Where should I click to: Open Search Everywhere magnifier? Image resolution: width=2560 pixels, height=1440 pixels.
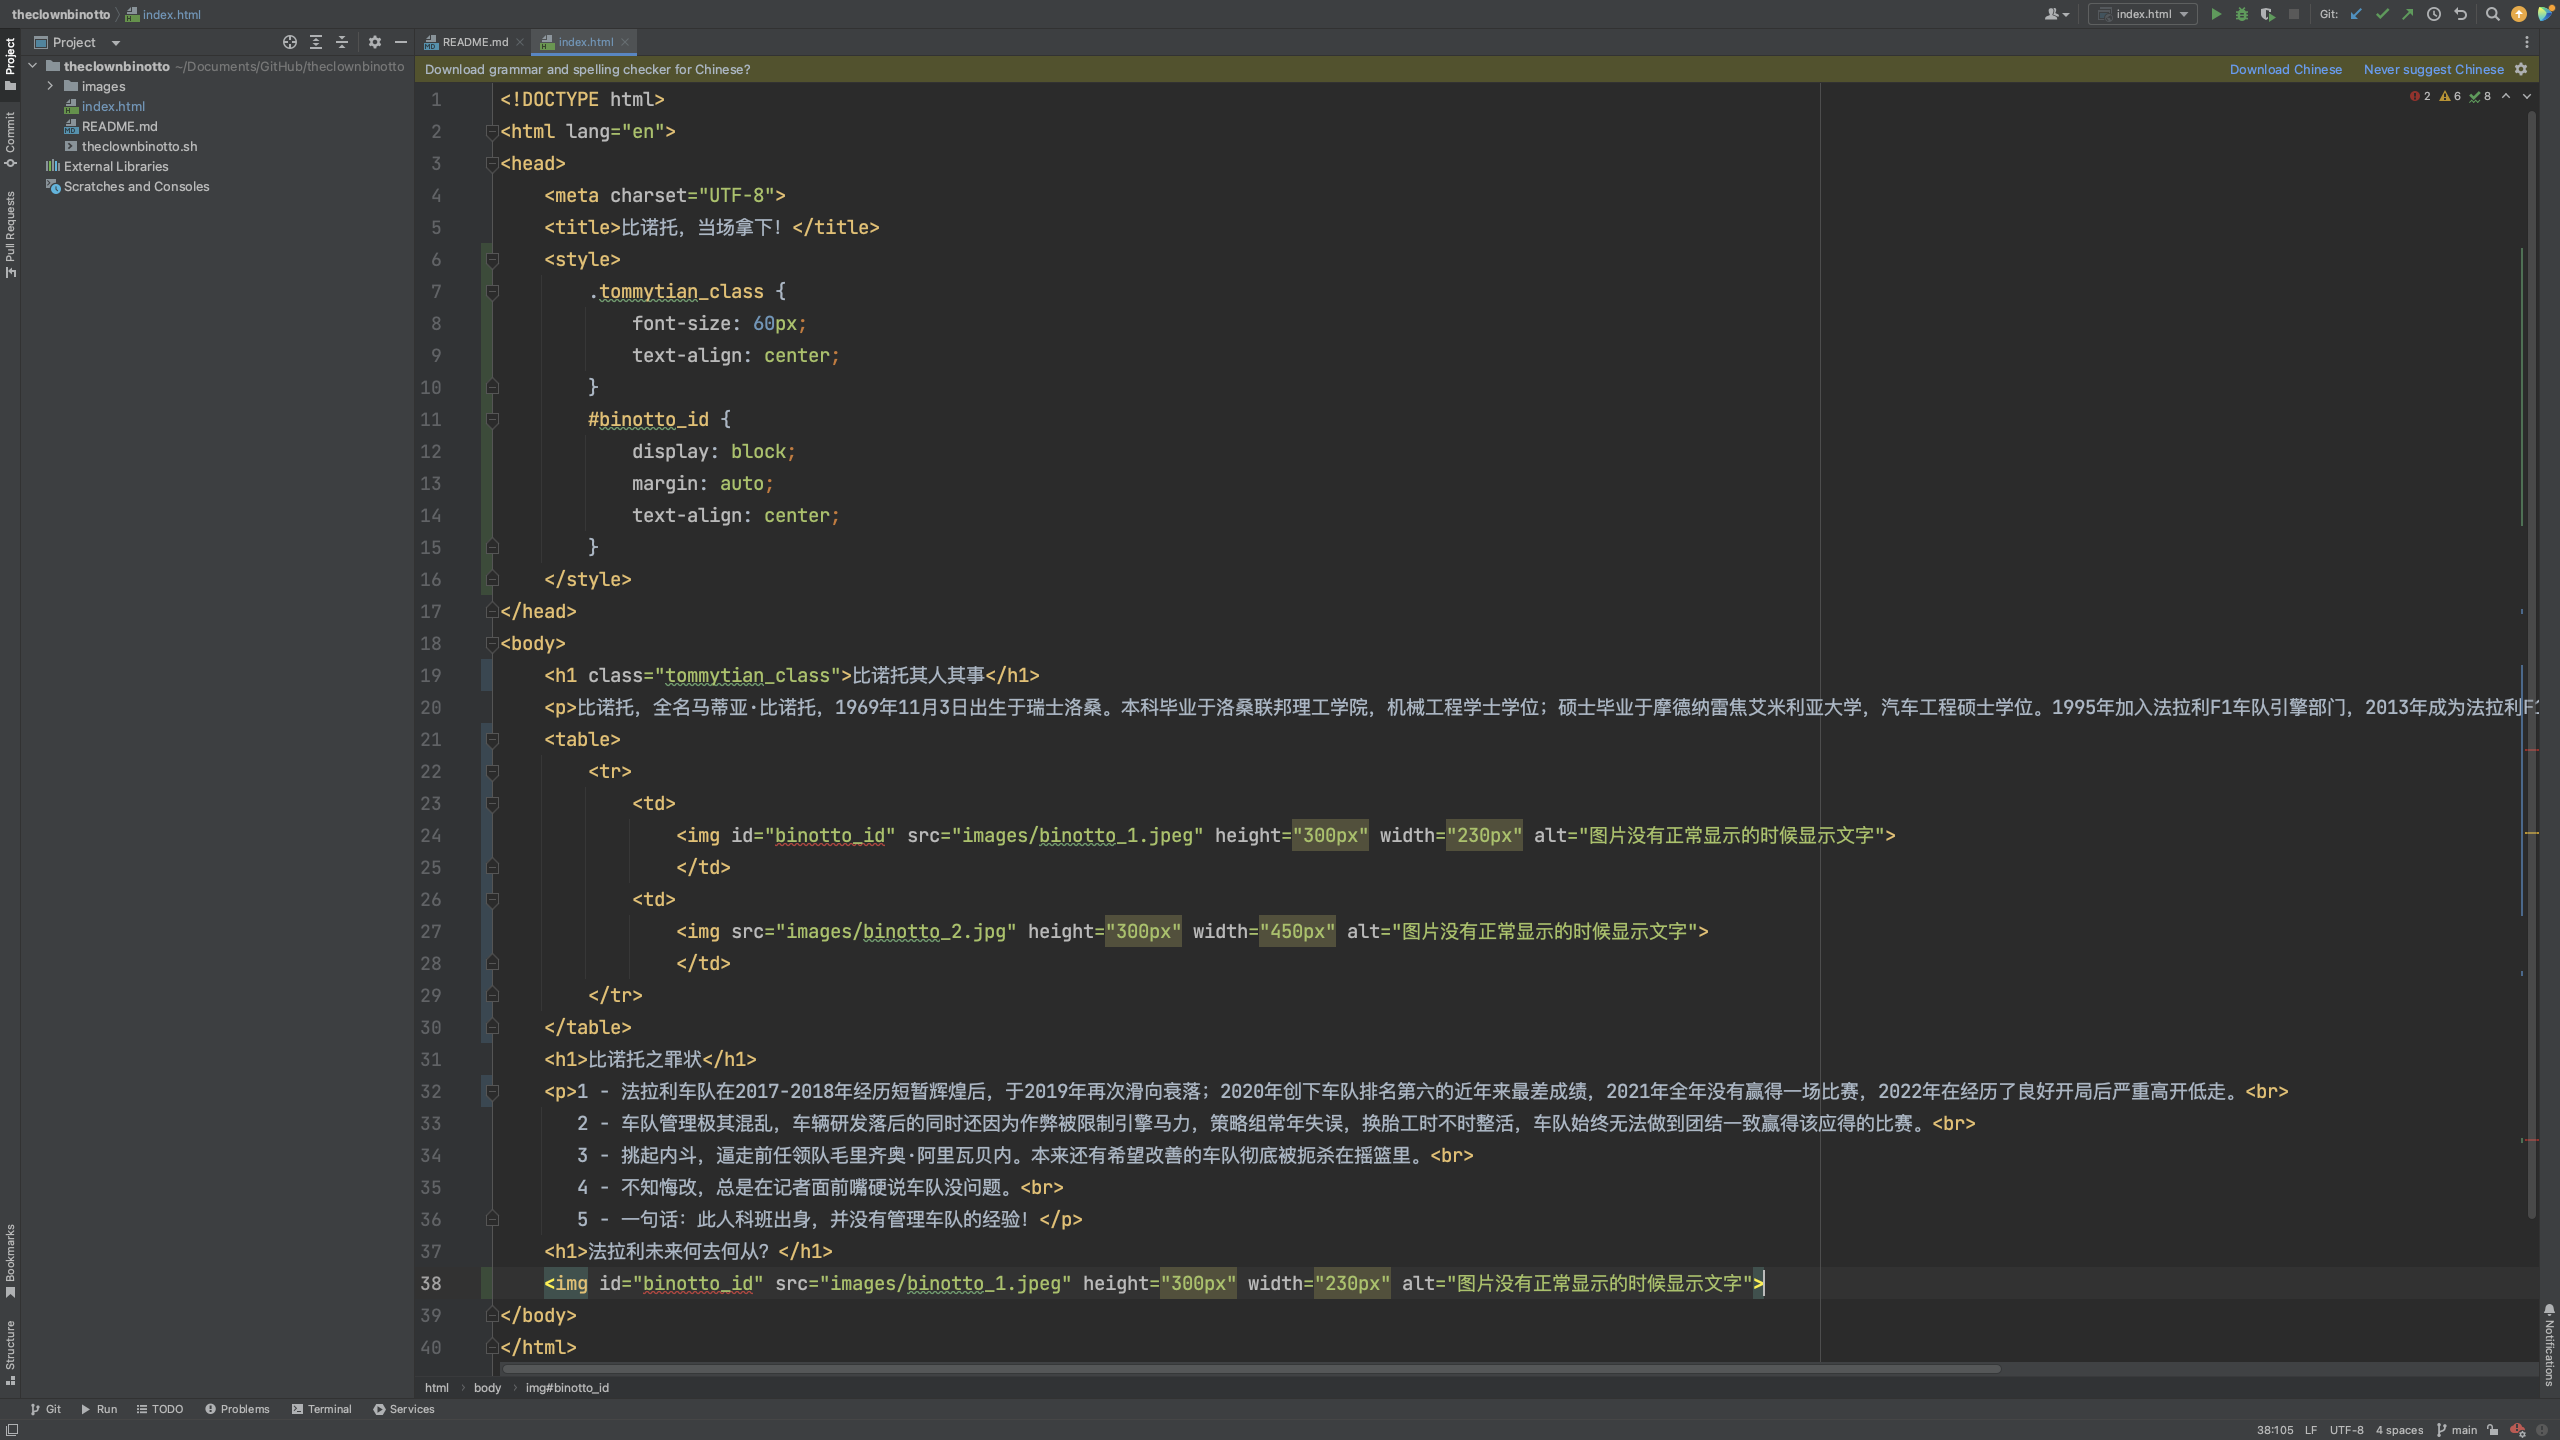2493,14
